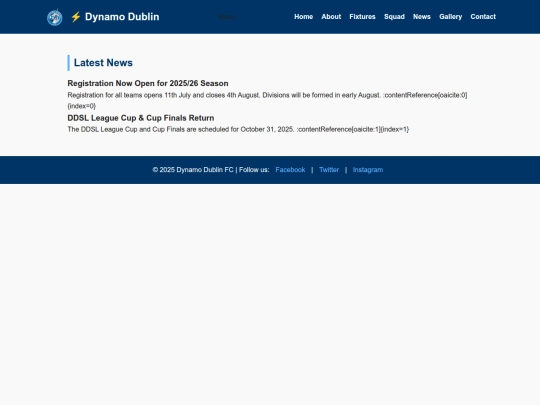Click the © 2025 Dynamo Dublin FC text
Viewport: 540px width, 405px height.
(193, 170)
